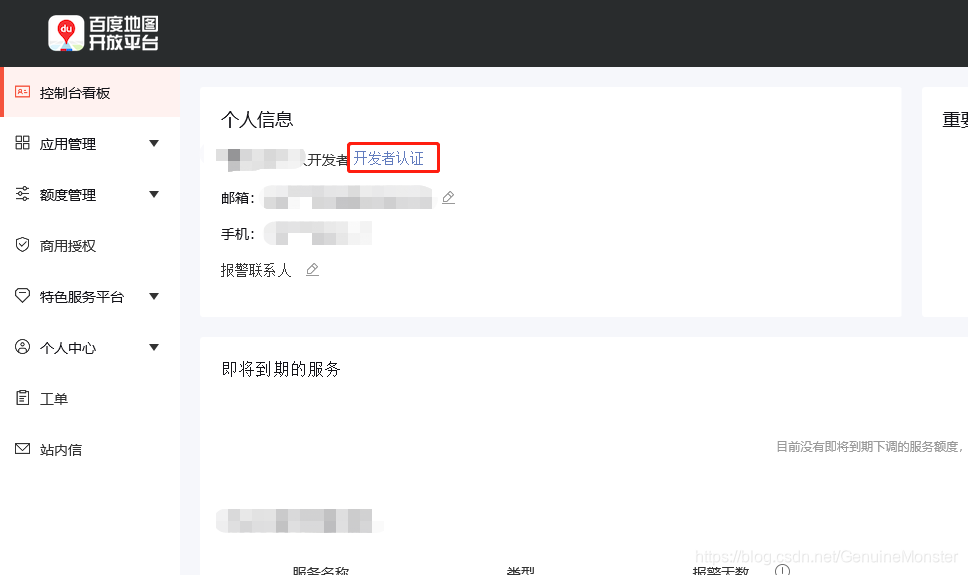The image size is (968, 575).
Task: Open the 商用授权 menu item
Action: click(90, 245)
